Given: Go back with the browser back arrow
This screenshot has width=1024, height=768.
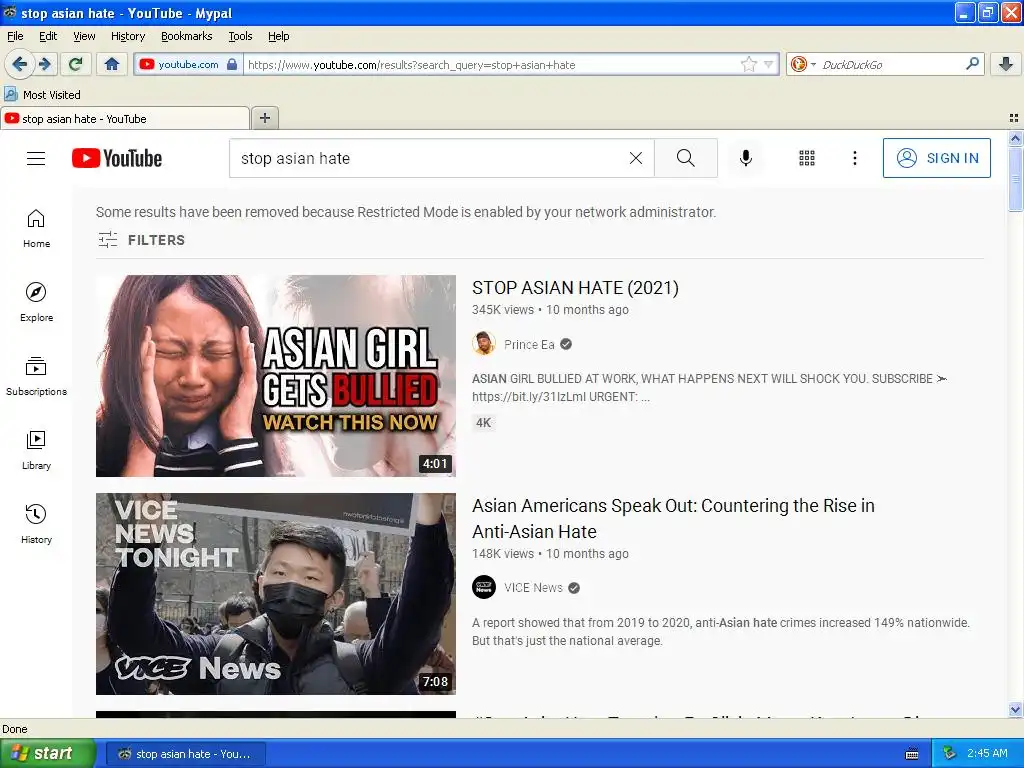Looking at the screenshot, I should pyautogui.click(x=19, y=64).
